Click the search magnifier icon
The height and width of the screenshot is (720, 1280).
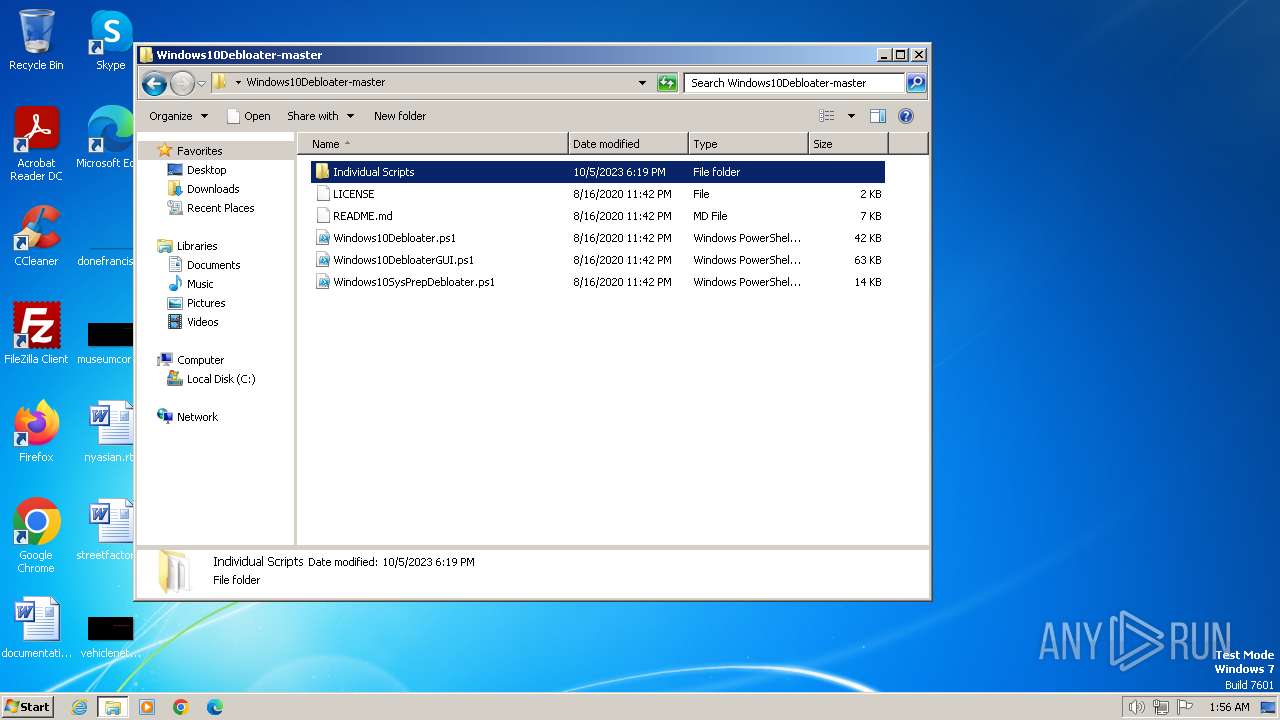coord(916,83)
